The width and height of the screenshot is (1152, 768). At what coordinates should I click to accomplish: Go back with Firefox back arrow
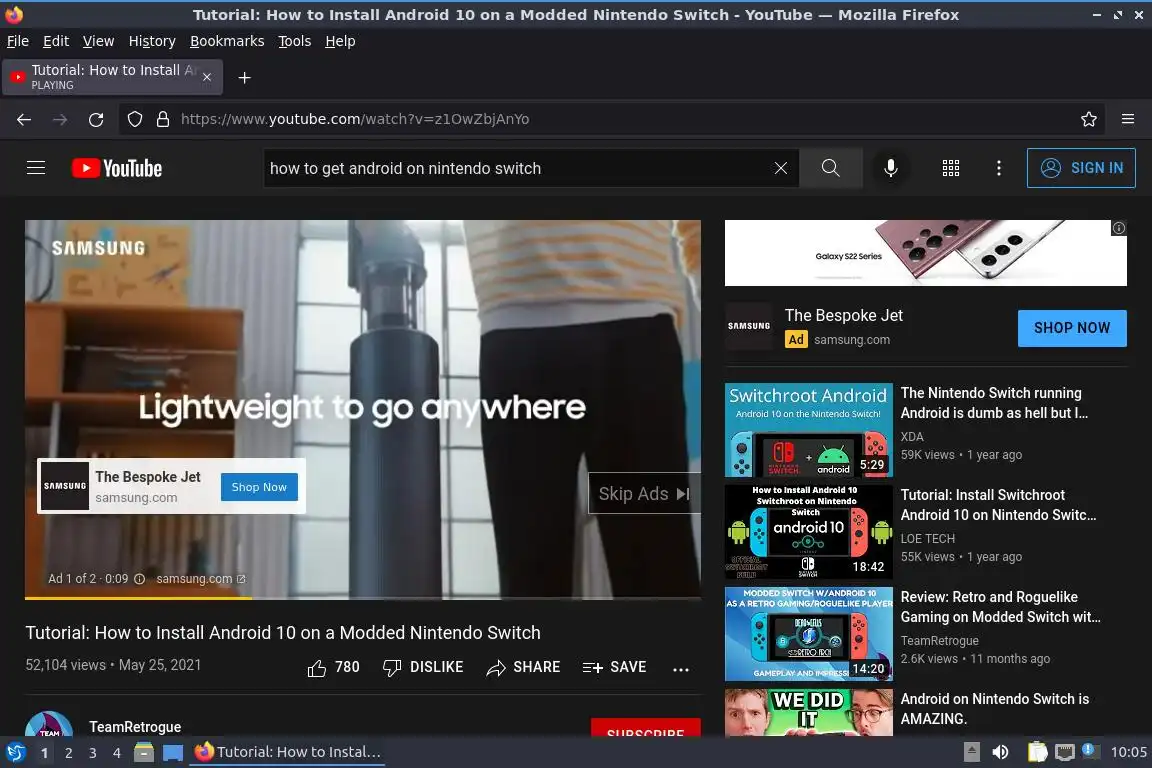click(x=24, y=119)
